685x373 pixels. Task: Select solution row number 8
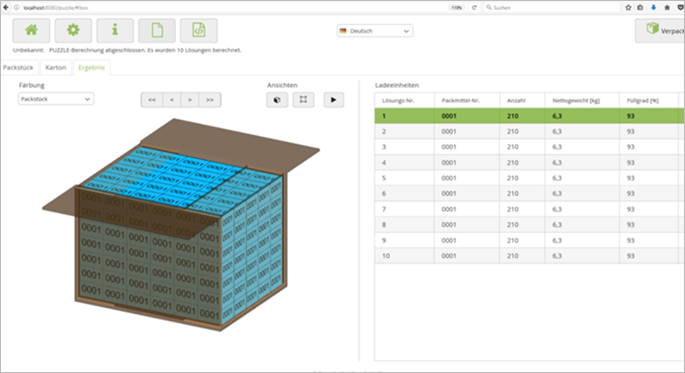(x=529, y=224)
